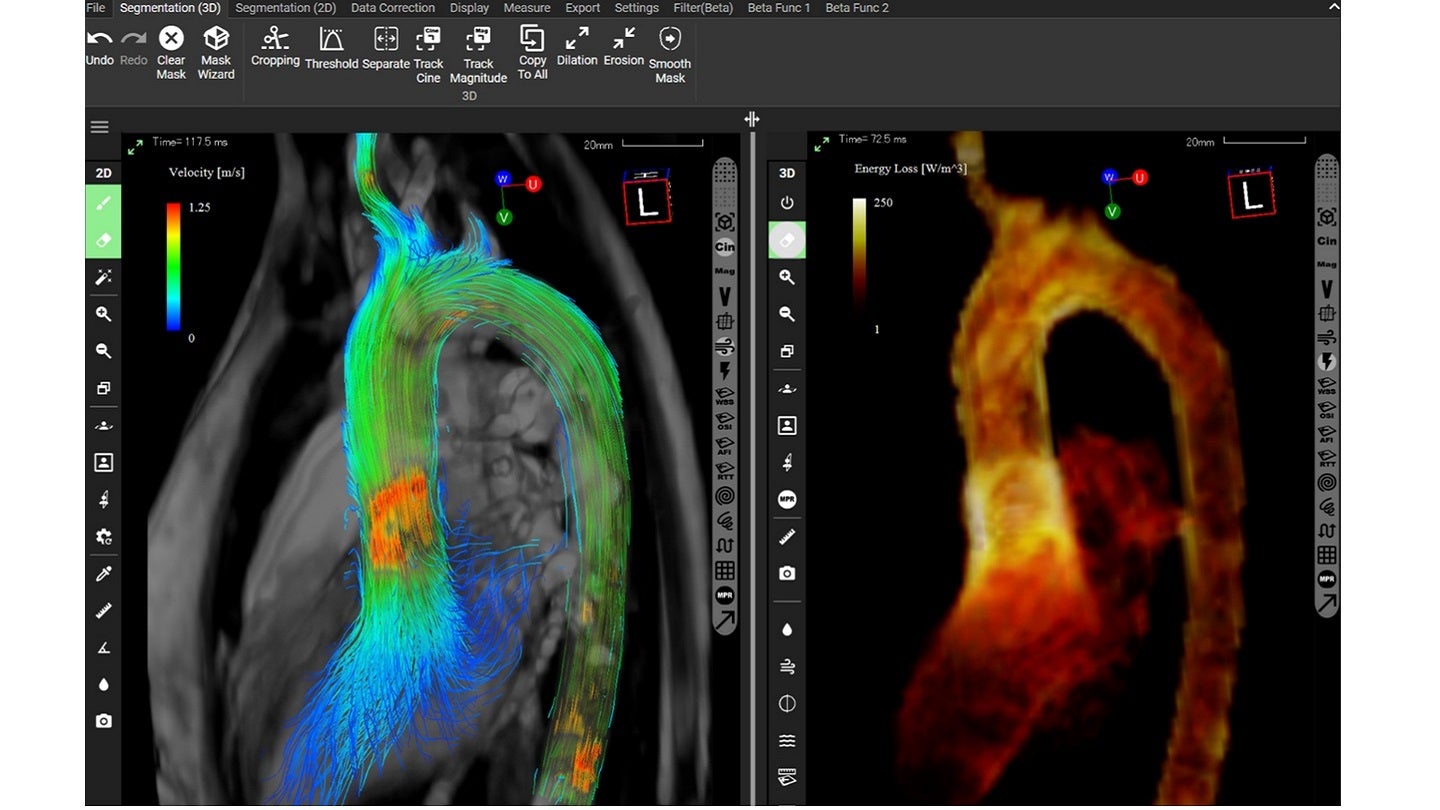The height and width of the screenshot is (810, 1440).
Task: Toggle the power icon in right viewer
Action: pos(787,203)
